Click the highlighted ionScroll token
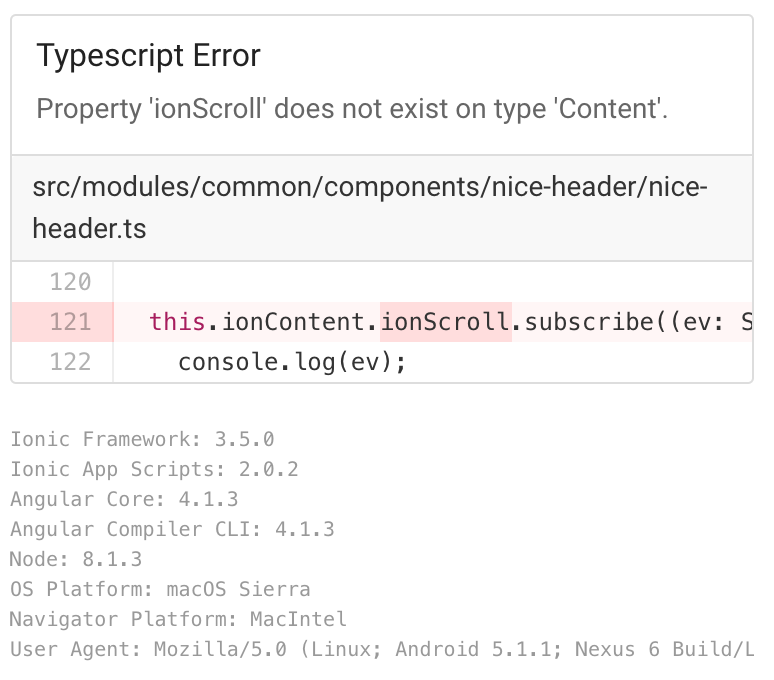 (x=445, y=322)
